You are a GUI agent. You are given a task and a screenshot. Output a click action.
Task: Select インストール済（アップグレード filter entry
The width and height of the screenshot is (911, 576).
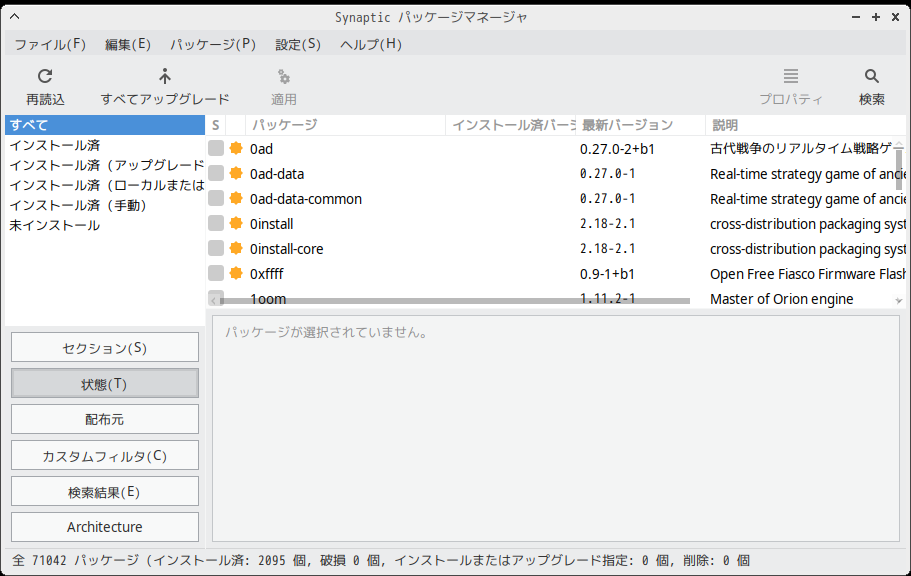pos(105,165)
